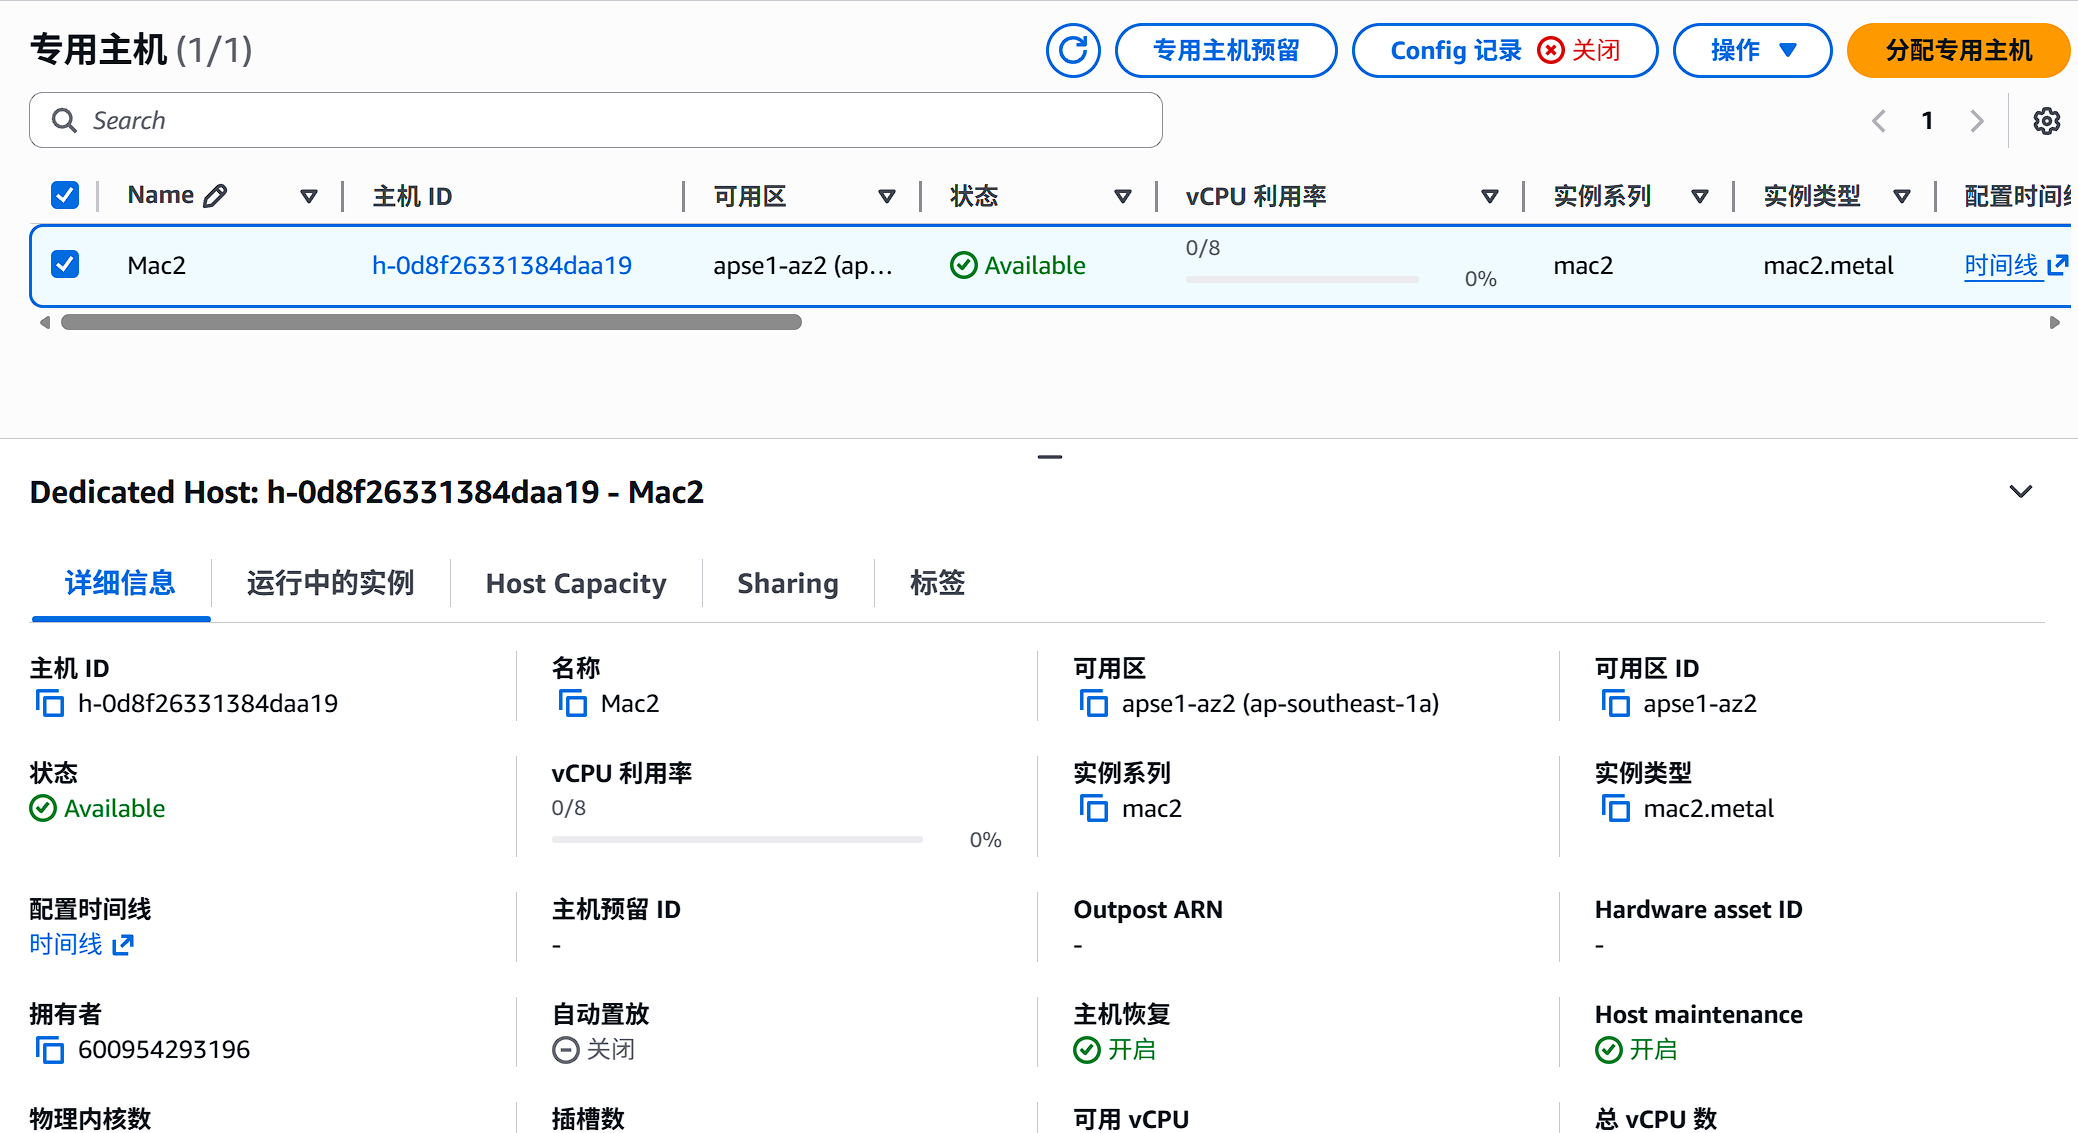This screenshot has height=1133, width=2078.
Task: Copy the 主机 ID value
Action: pyautogui.click(x=50, y=704)
